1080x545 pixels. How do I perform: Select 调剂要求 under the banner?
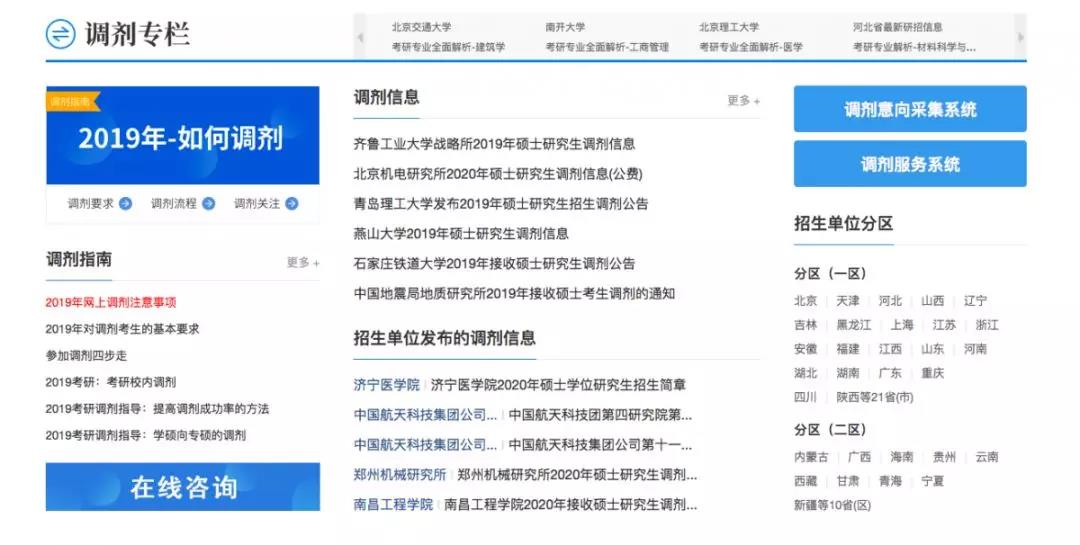[x=91, y=203]
